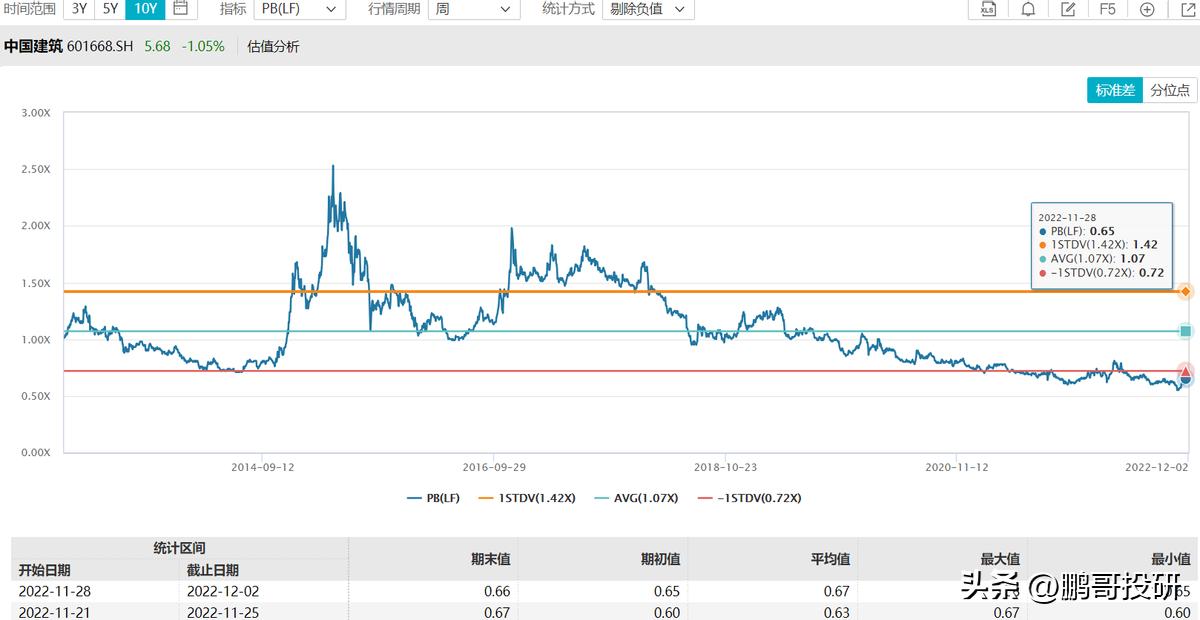
Task: Click the plus circle icon
Action: click(1146, 9)
